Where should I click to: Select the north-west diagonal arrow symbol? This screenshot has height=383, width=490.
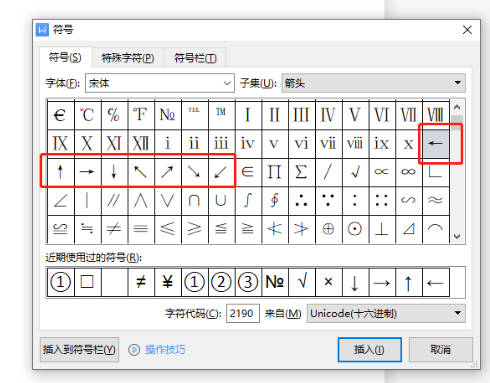point(141,172)
